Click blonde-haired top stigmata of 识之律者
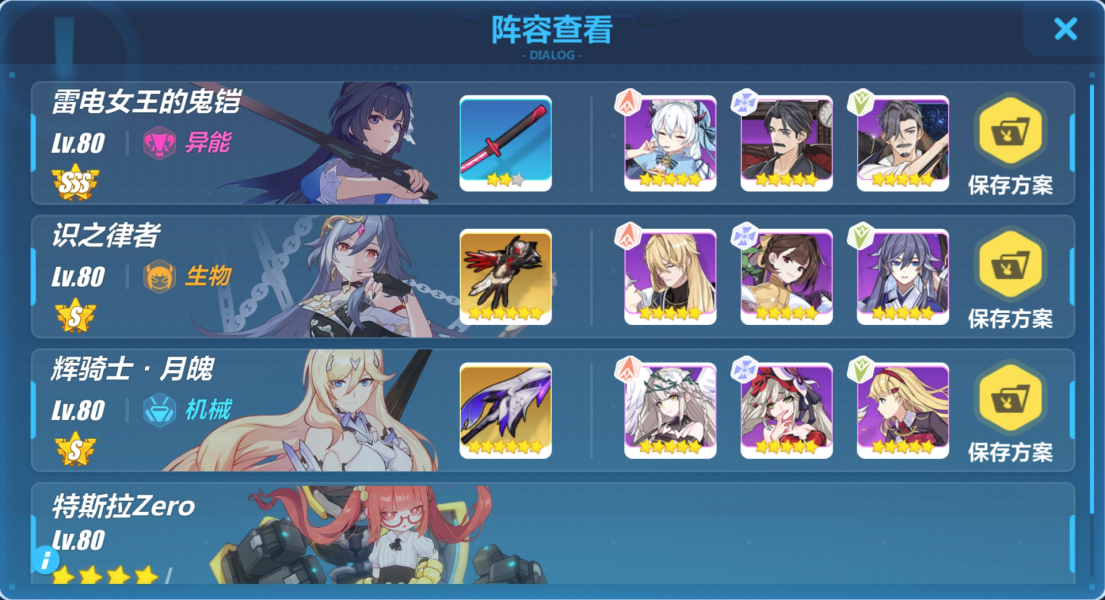Screen dimensions: 1105x600 point(670,277)
